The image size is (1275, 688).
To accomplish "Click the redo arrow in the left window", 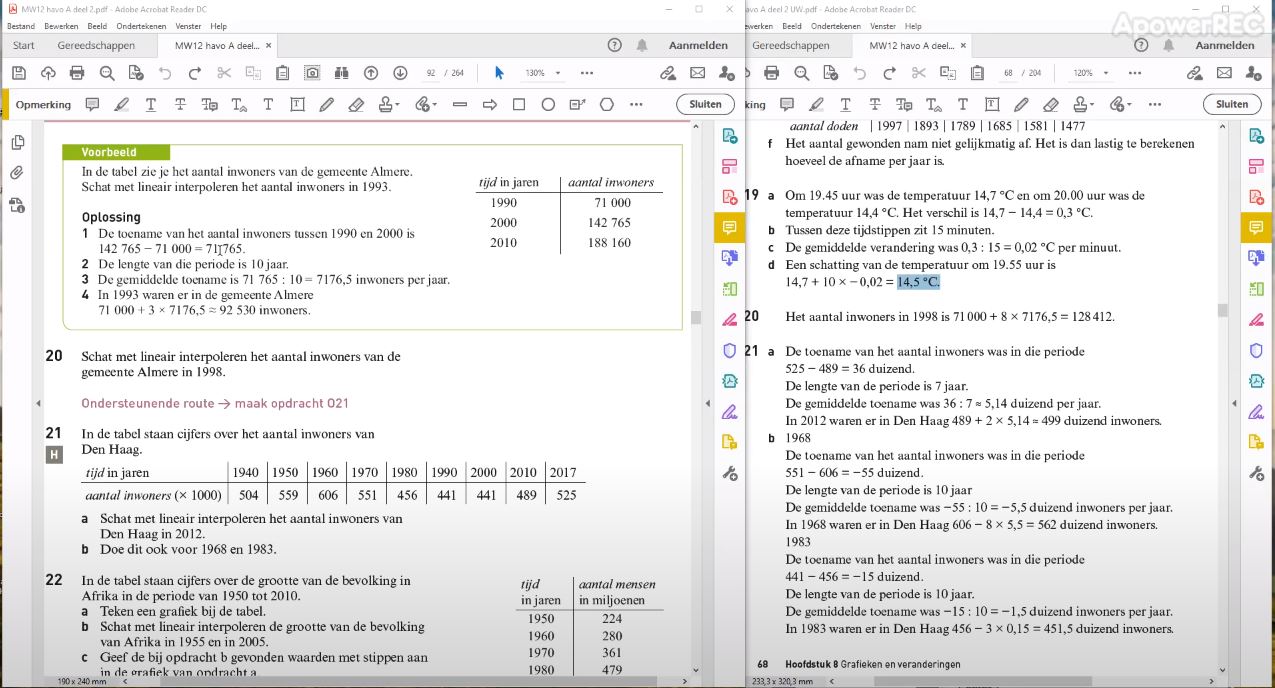I will pos(195,73).
